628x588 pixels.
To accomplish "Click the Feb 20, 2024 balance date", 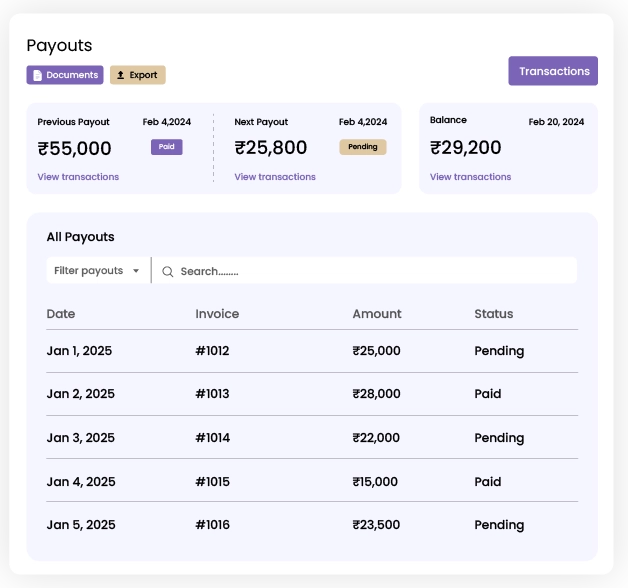I will point(556,122).
